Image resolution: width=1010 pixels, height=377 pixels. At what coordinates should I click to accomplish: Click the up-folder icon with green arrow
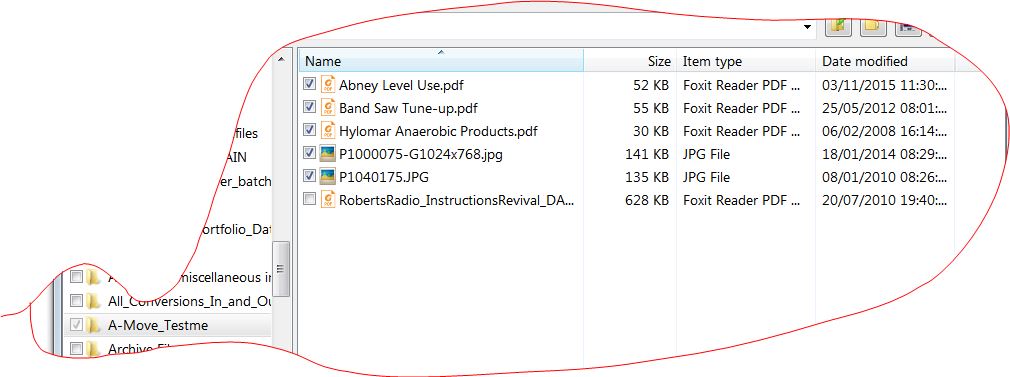[838, 26]
